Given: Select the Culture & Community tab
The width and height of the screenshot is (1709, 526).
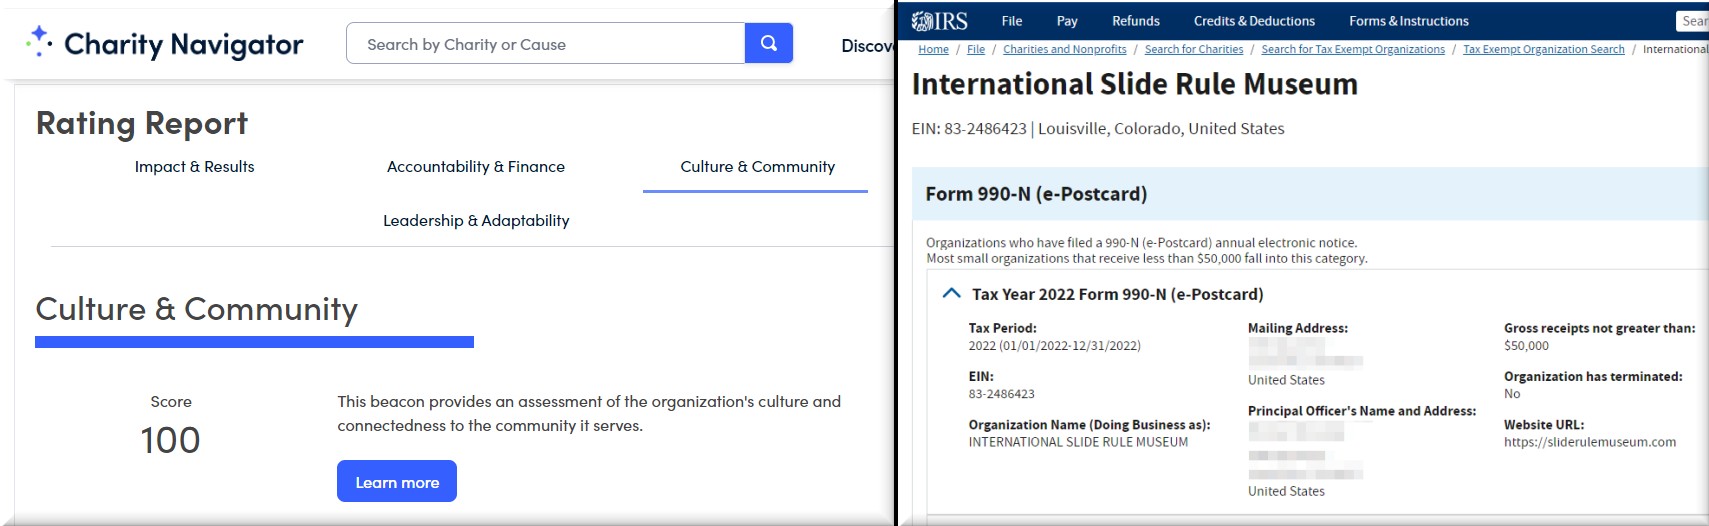Looking at the screenshot, I should [757, 167].
